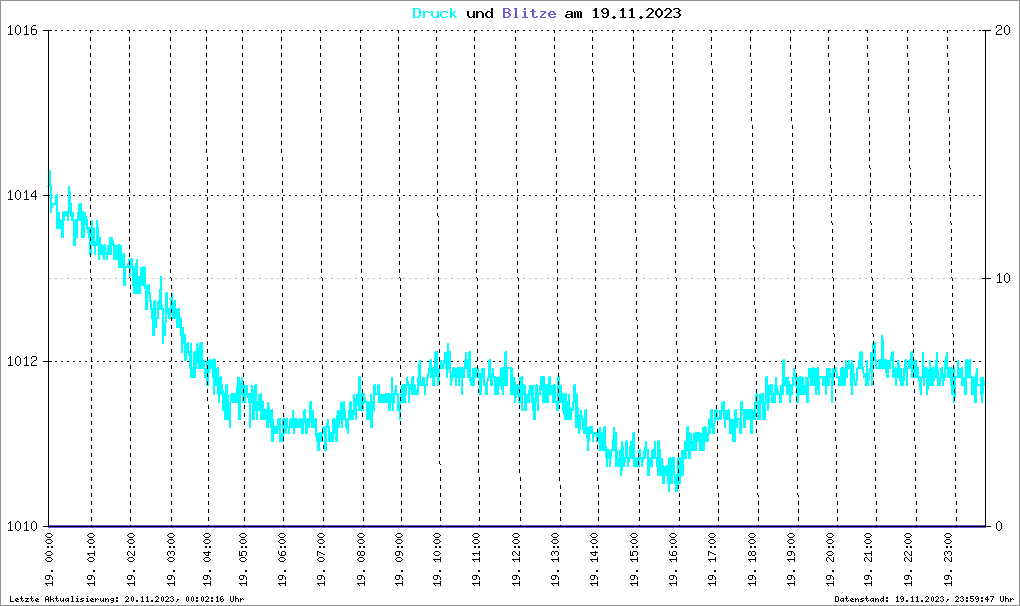1020x606 pixels.
Task: Click the '19. 11:00' time axis label
Action: pos(477,560)
